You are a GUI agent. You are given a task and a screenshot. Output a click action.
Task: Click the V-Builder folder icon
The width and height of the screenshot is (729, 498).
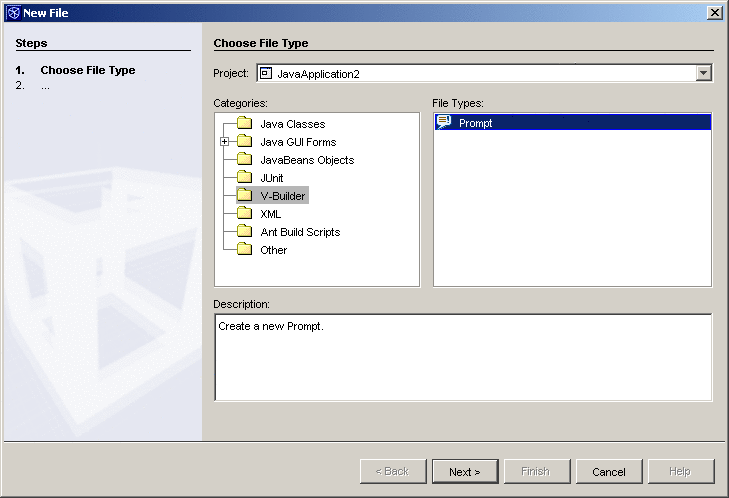tap(244, 196)
